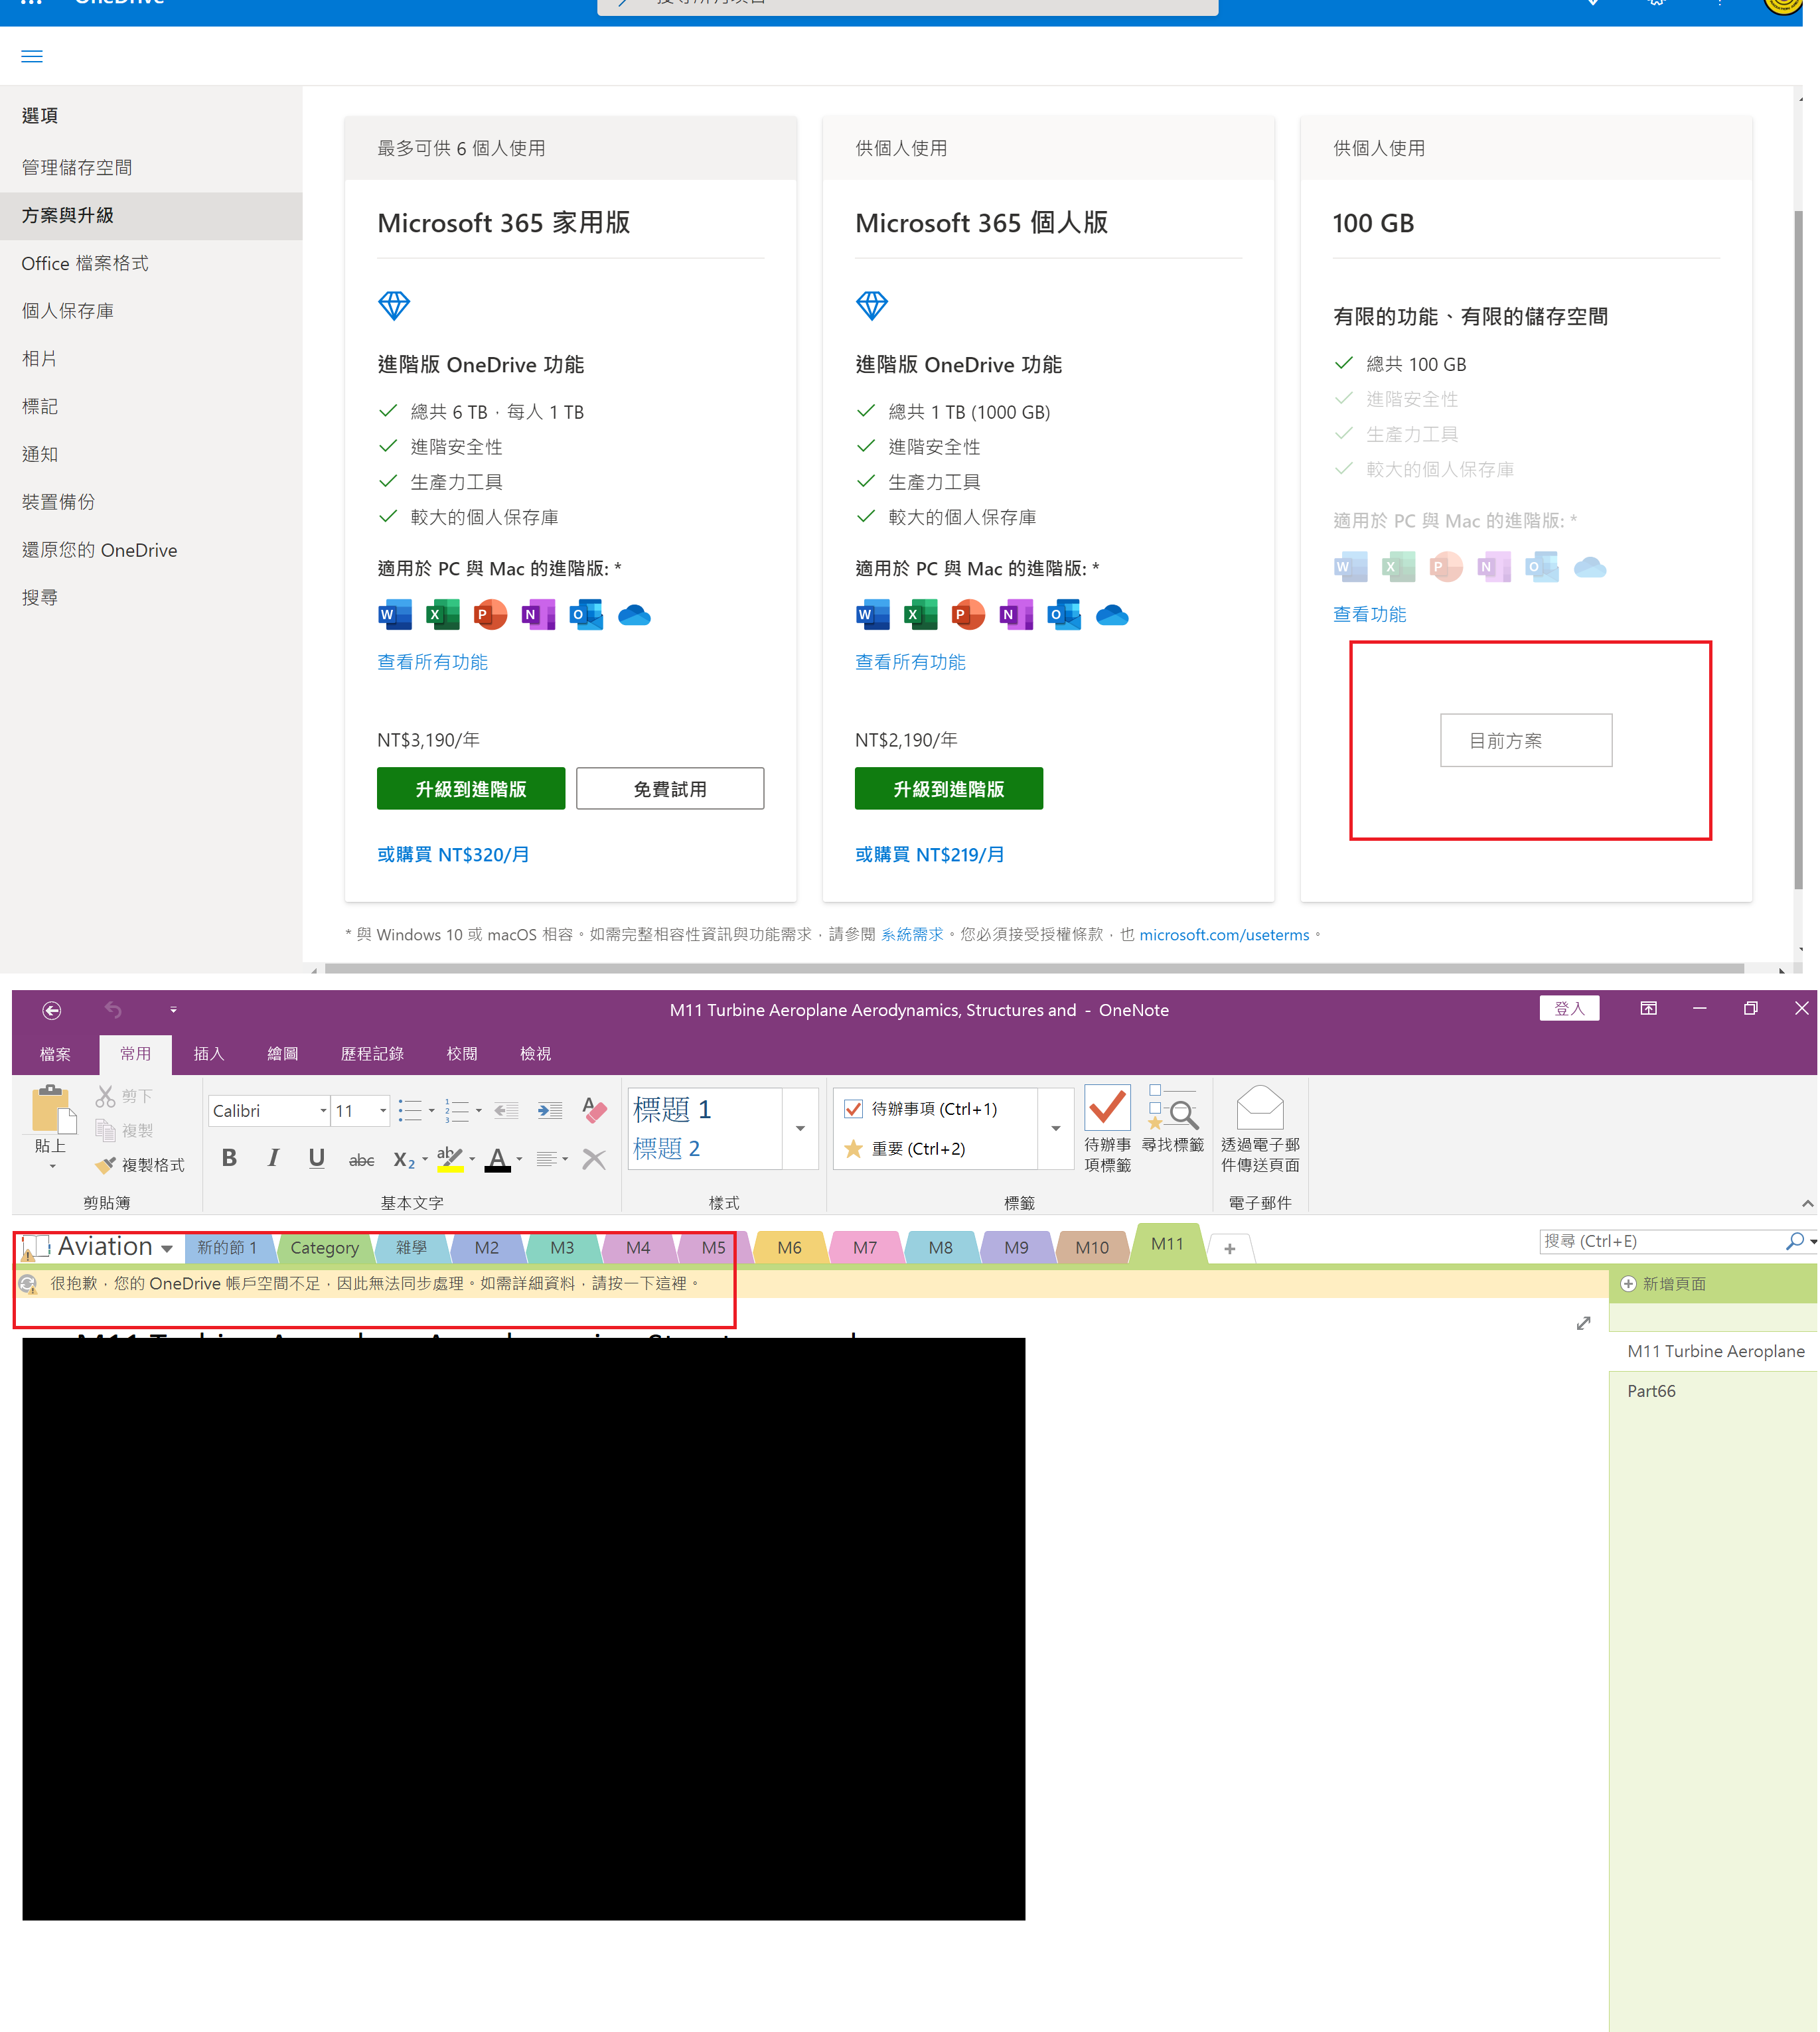Select the Important (重要) star tag
This screenshot has height=2032, width=1820.
[x=853, y=1149]
